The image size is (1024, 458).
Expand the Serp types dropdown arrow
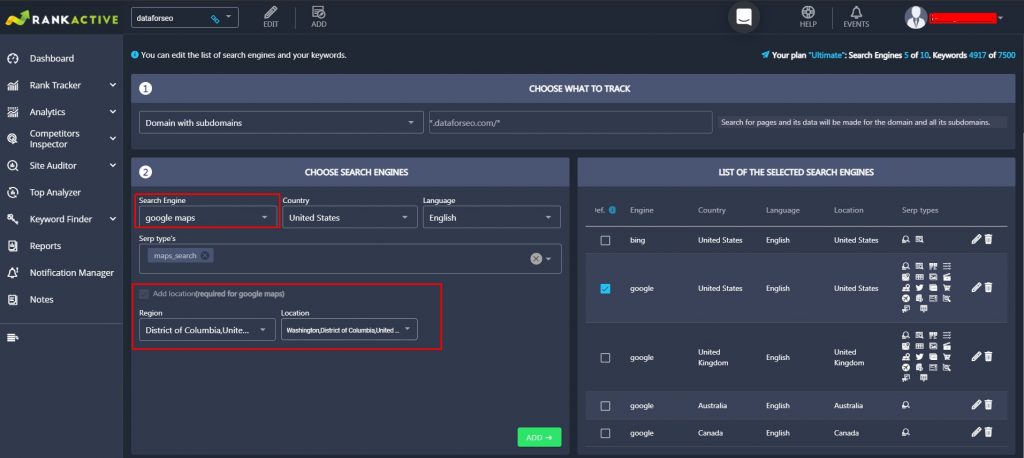pos(549,259)
